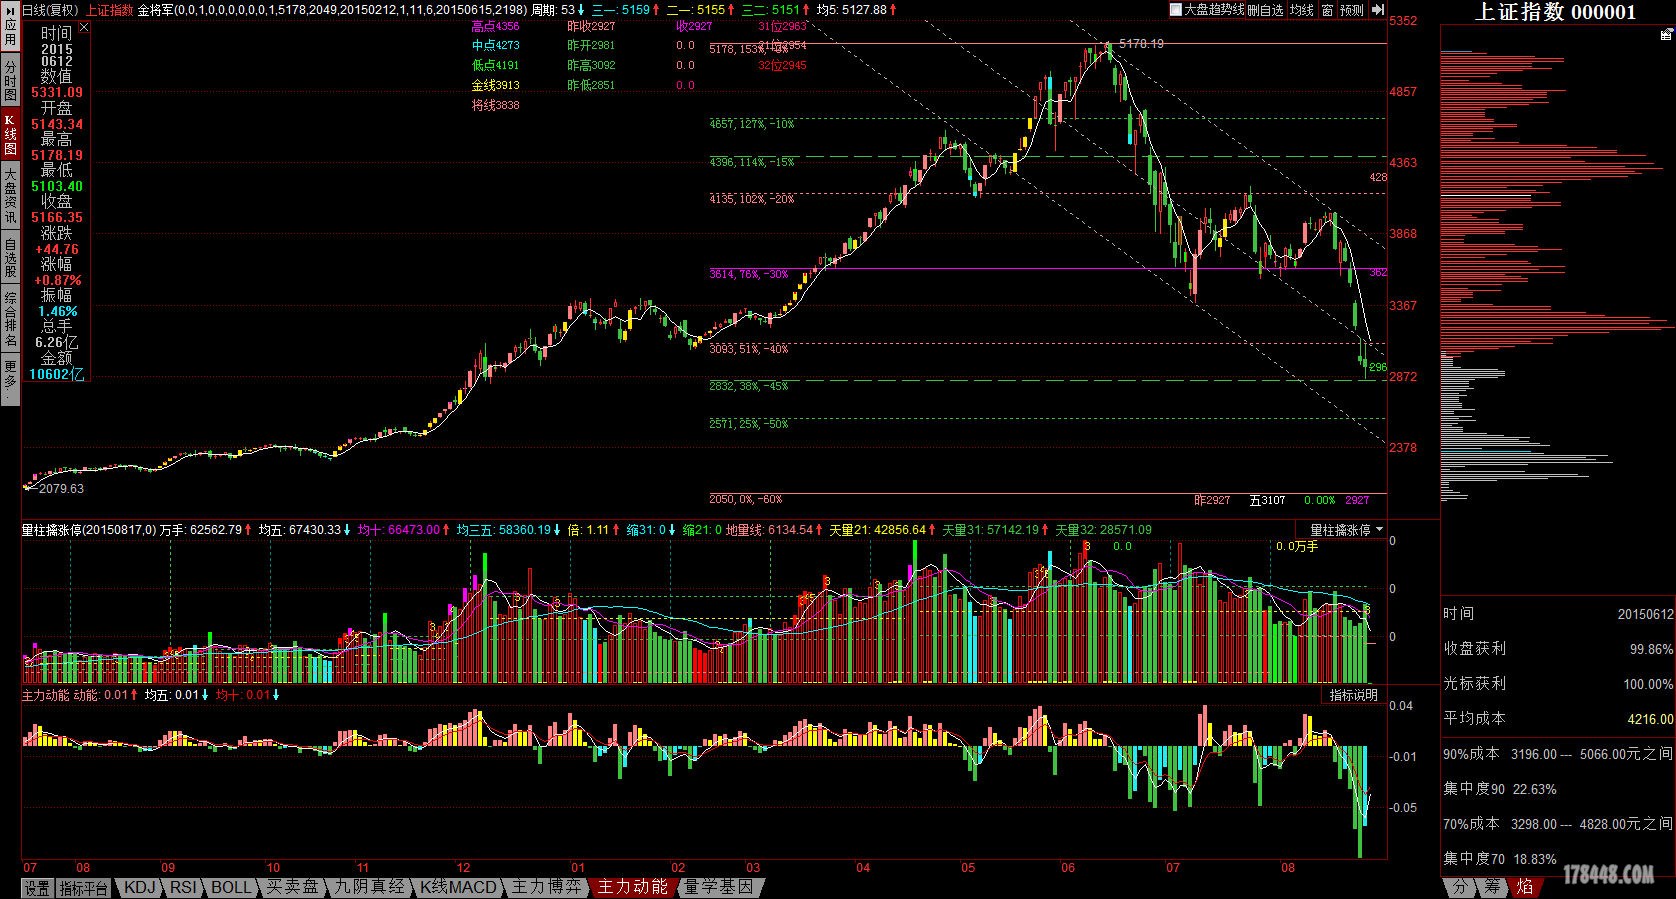1676x899 pixels.
Task: Click the 预测 forecast button
Action: [x=1352, y=9]
